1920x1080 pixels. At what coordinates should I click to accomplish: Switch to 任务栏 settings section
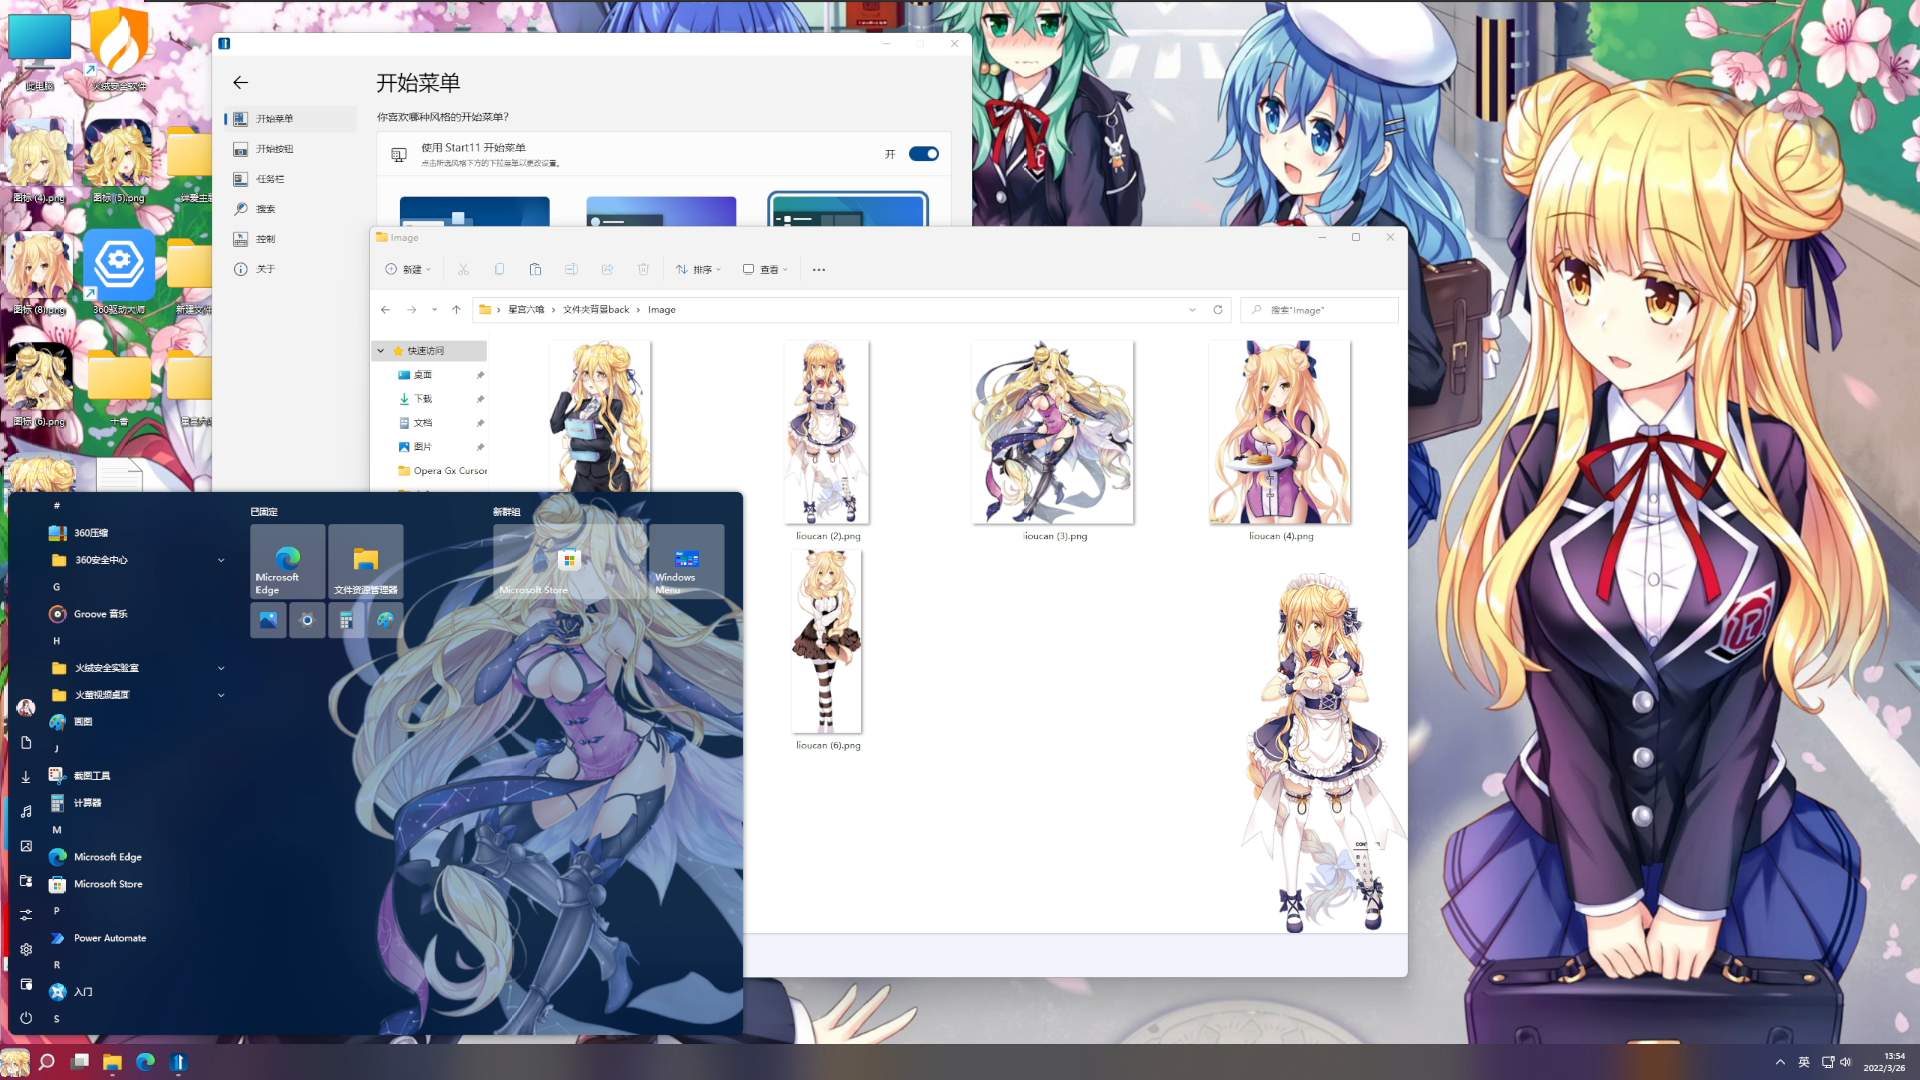point(270,179)
